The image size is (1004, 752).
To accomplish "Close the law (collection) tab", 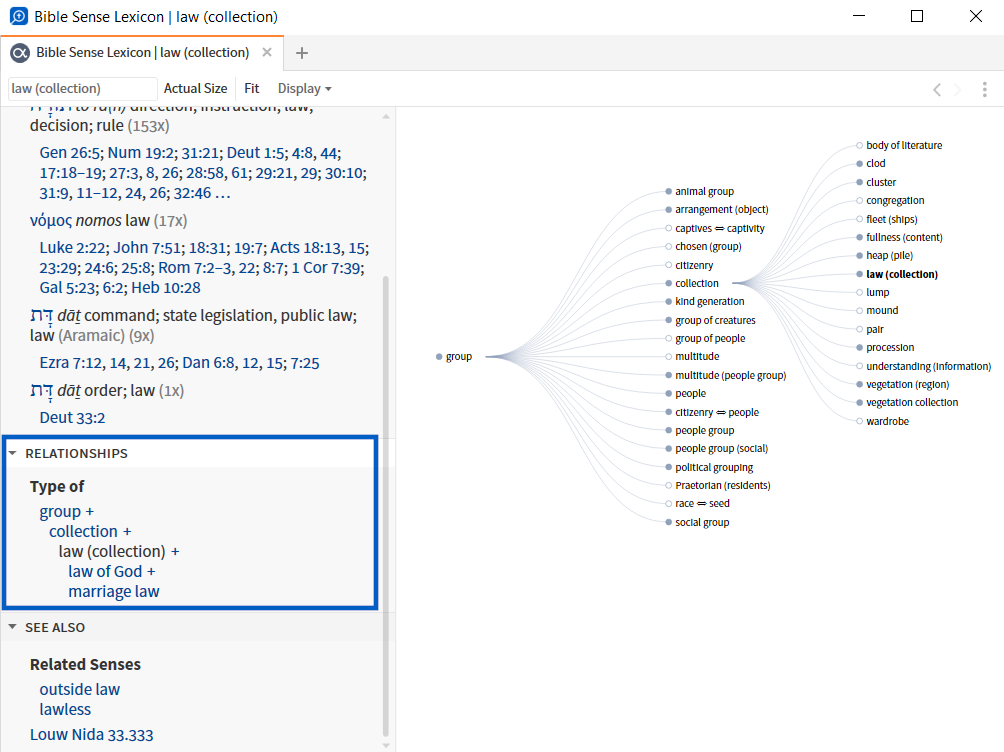I will point(265,52).
